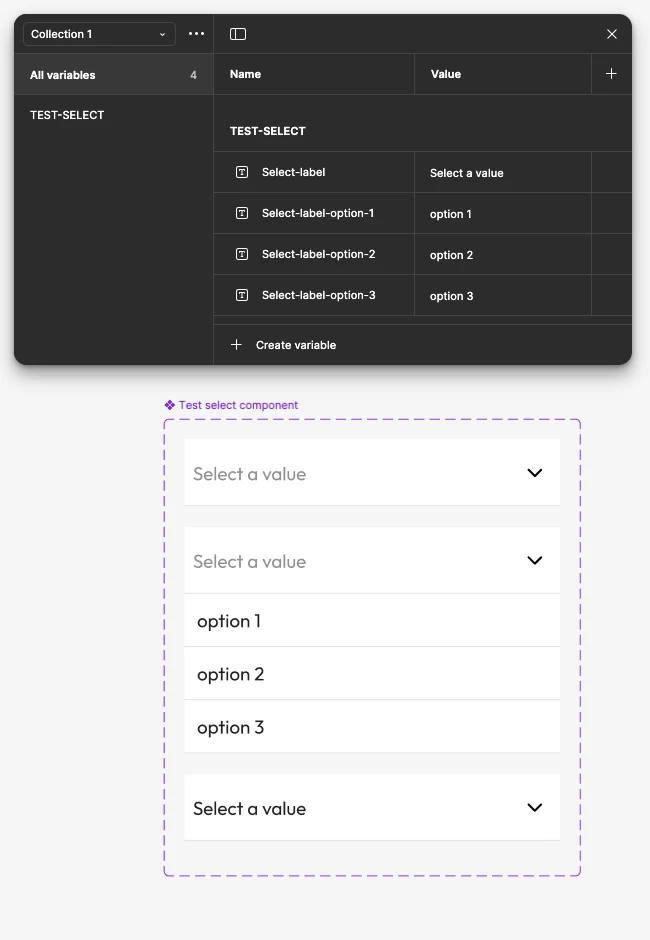Choose option 3 in the open list
The height and width of the screenshot is (940, 650).
[x=372, y=727]
